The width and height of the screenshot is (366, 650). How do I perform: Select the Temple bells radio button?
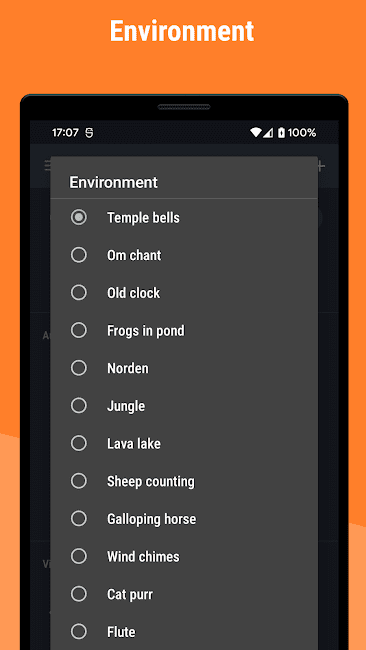tap(79, 217)
